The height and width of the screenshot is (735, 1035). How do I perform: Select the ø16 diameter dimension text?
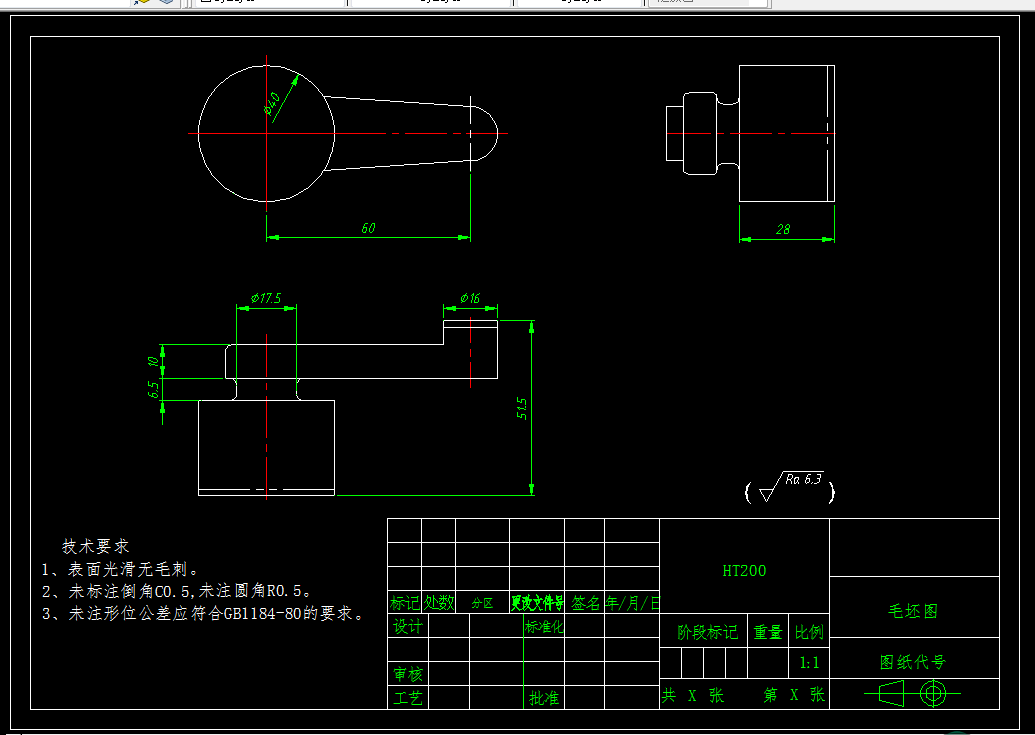pyautogui.click(x=470, y=298)
